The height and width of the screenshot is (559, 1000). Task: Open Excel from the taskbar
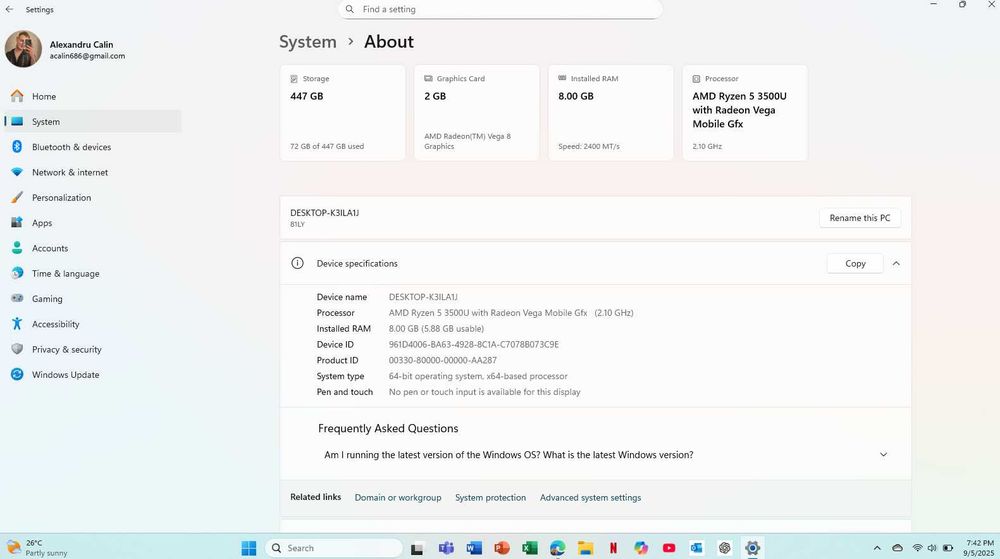[x=530, y=548]
